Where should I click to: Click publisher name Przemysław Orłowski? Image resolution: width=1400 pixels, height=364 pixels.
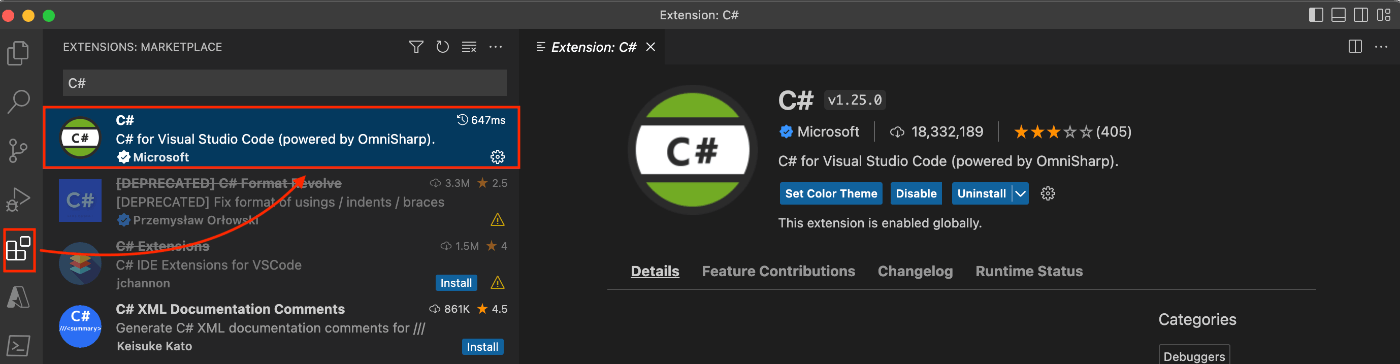[195, 220]
